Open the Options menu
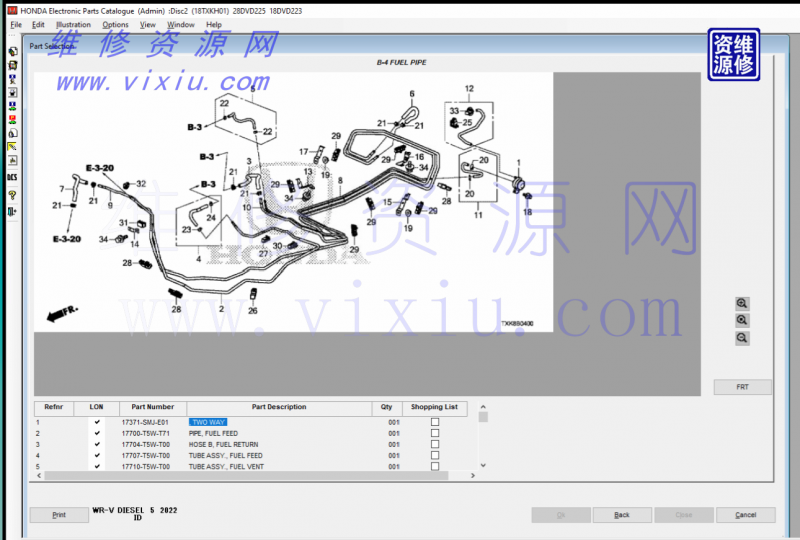Viewport: 800px width, 540px height. (115, 24)
